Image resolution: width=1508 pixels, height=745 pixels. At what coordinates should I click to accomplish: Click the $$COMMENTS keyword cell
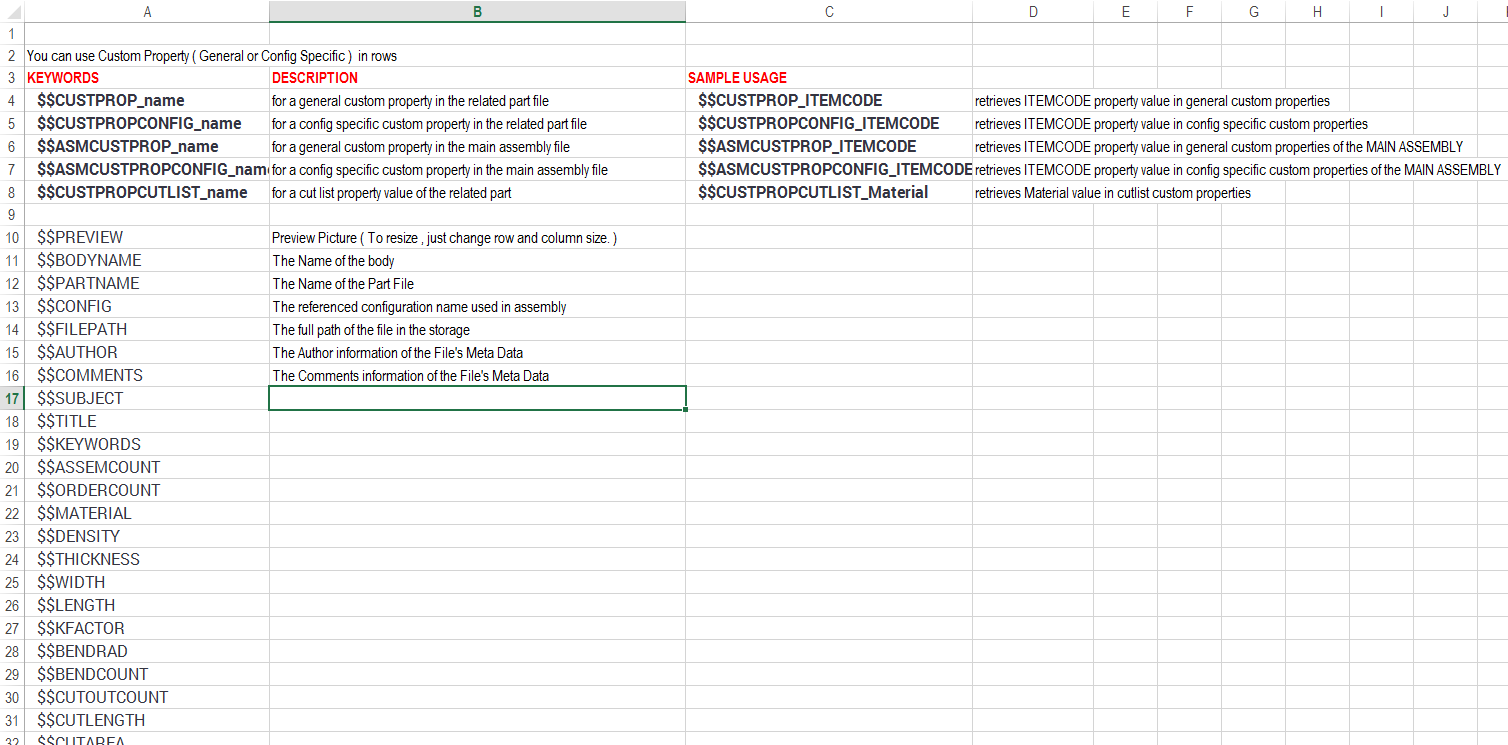click(147, 375)
